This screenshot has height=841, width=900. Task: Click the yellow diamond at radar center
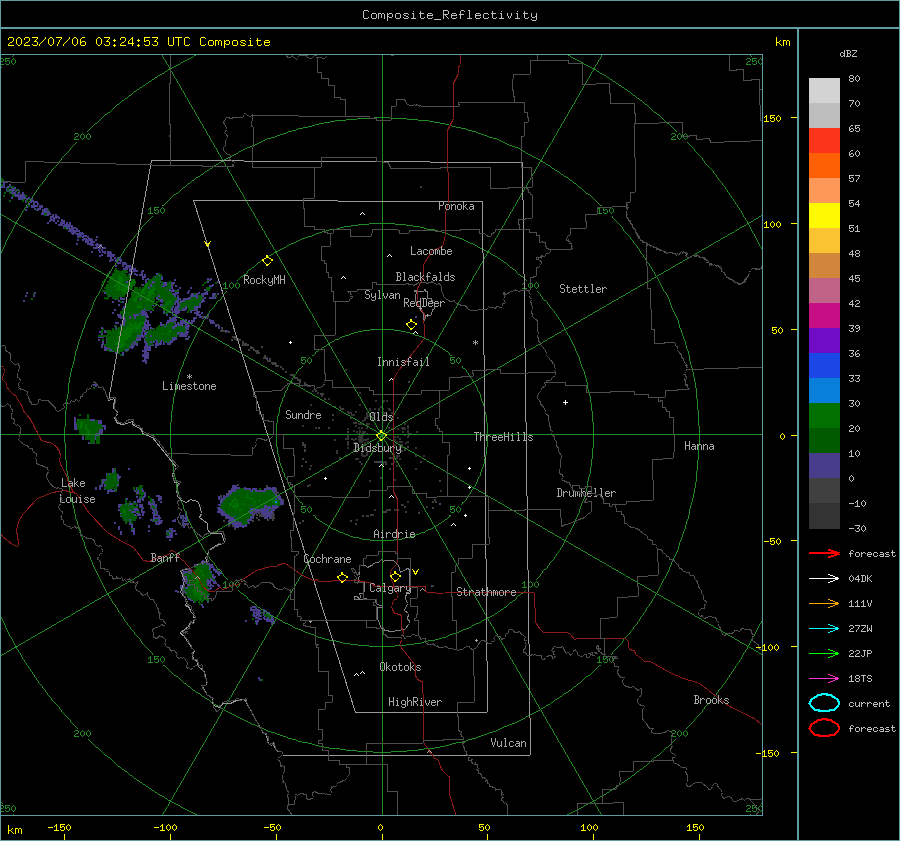coord(381,436)
